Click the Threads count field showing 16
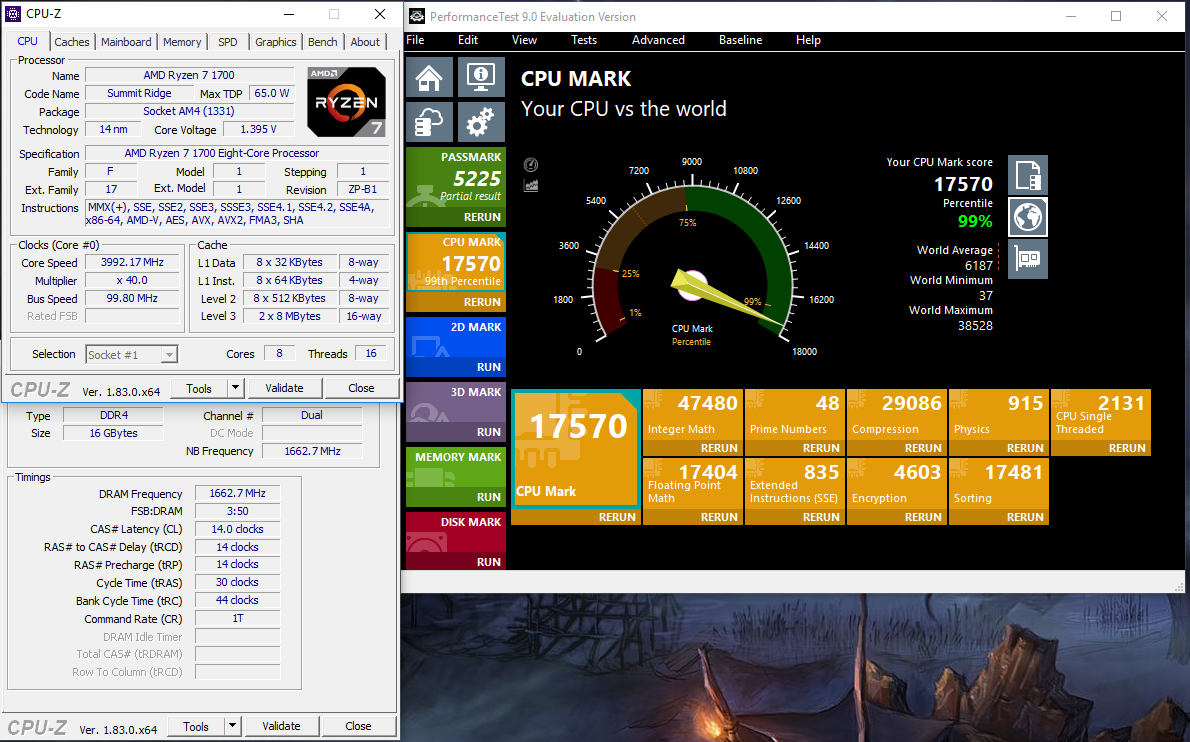This screenshot has height=742, width=1190. point(371,354)
